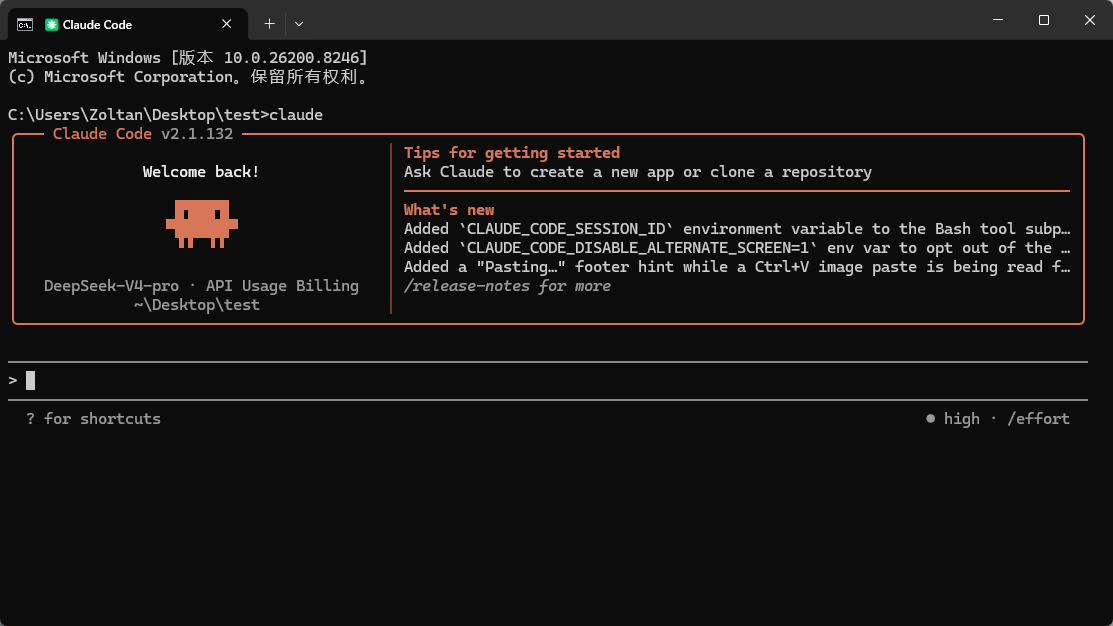Click the command prompt icon in title bar
1113x626 pixels.
(25, 25)
